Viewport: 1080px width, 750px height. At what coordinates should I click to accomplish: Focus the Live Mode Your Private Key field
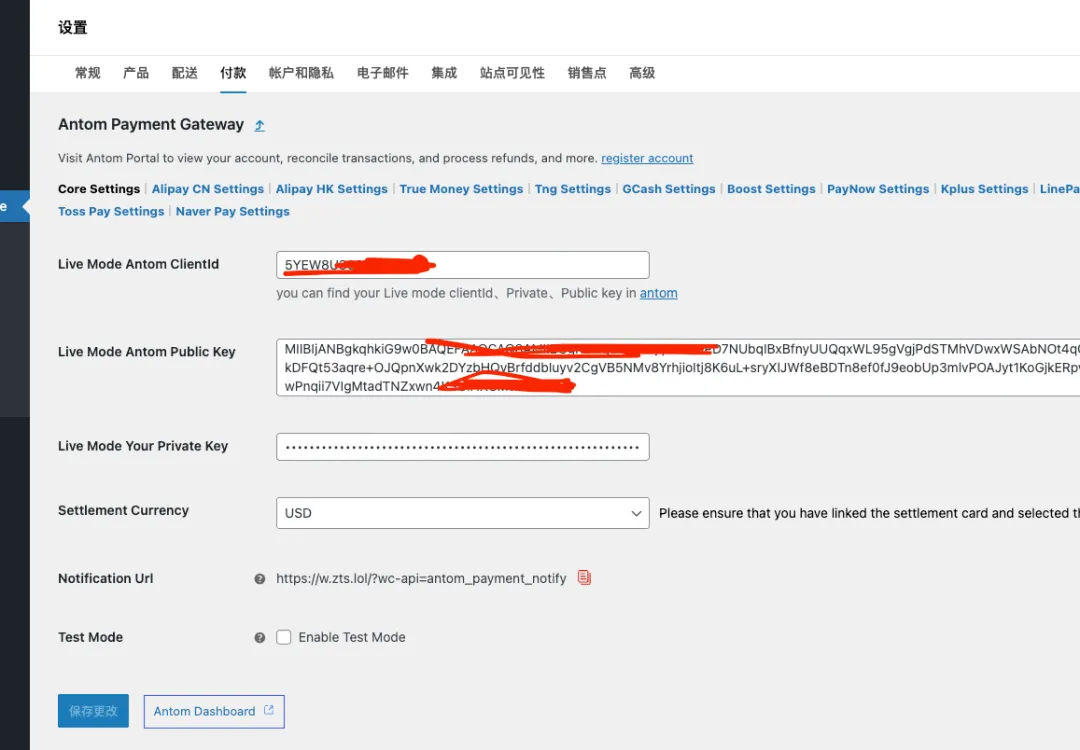pos(462,447)
